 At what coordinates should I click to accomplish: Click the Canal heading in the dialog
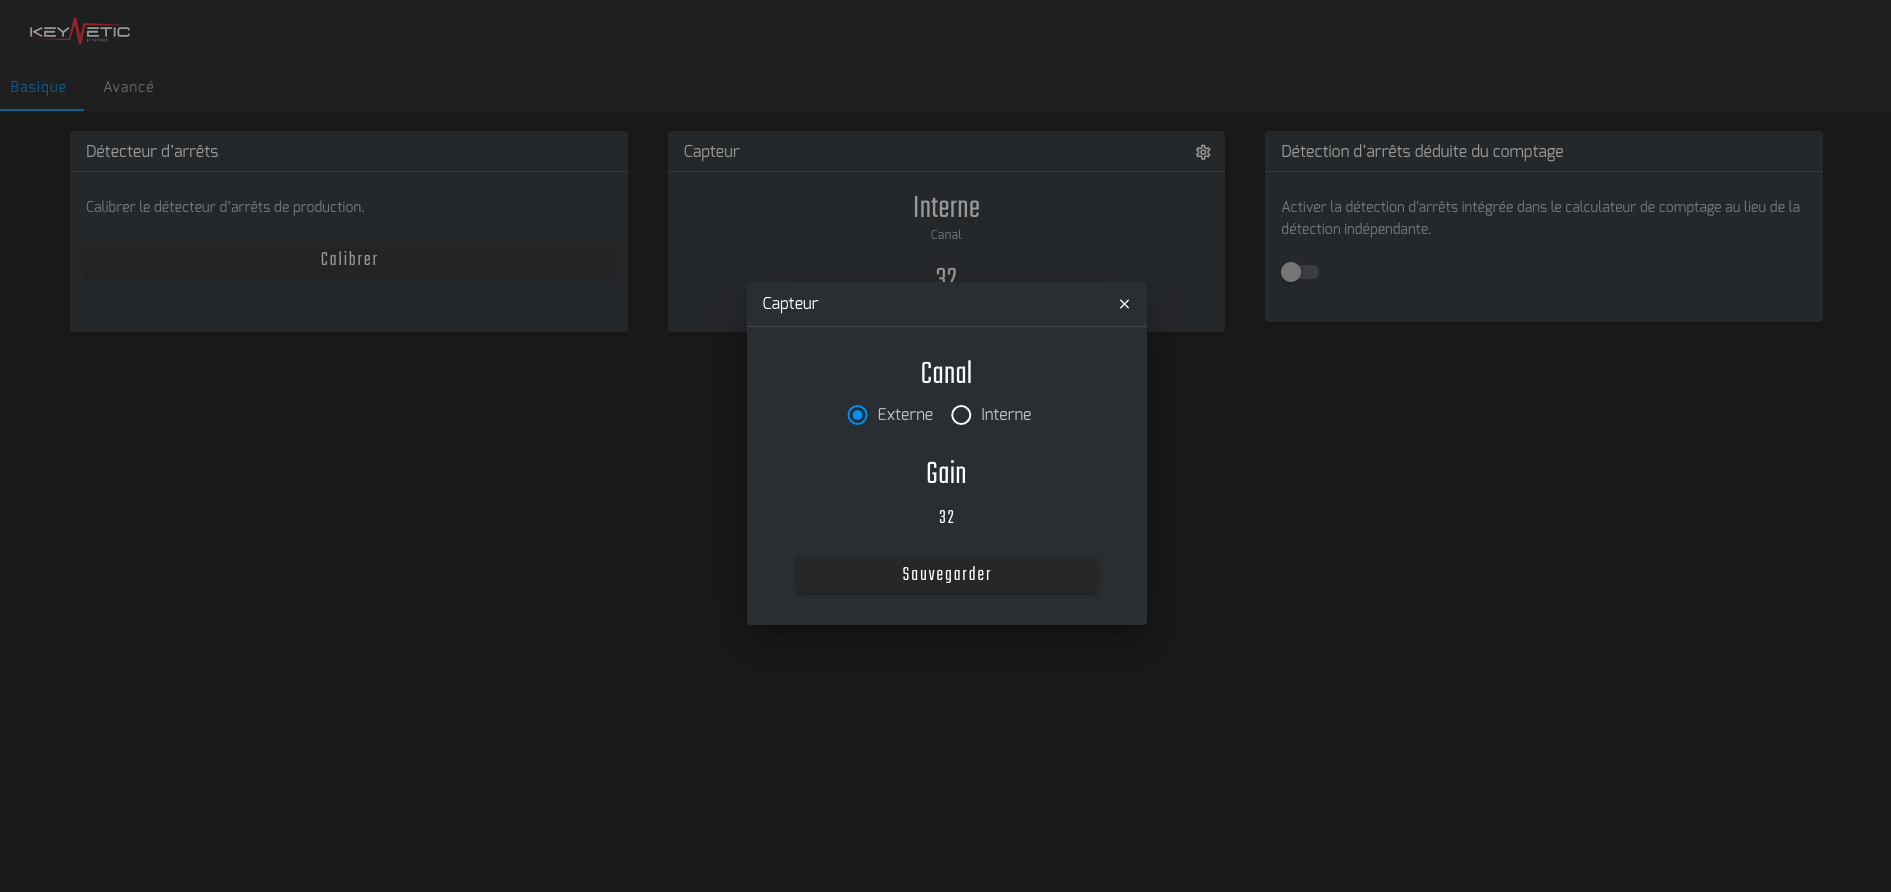coord(947,373)
